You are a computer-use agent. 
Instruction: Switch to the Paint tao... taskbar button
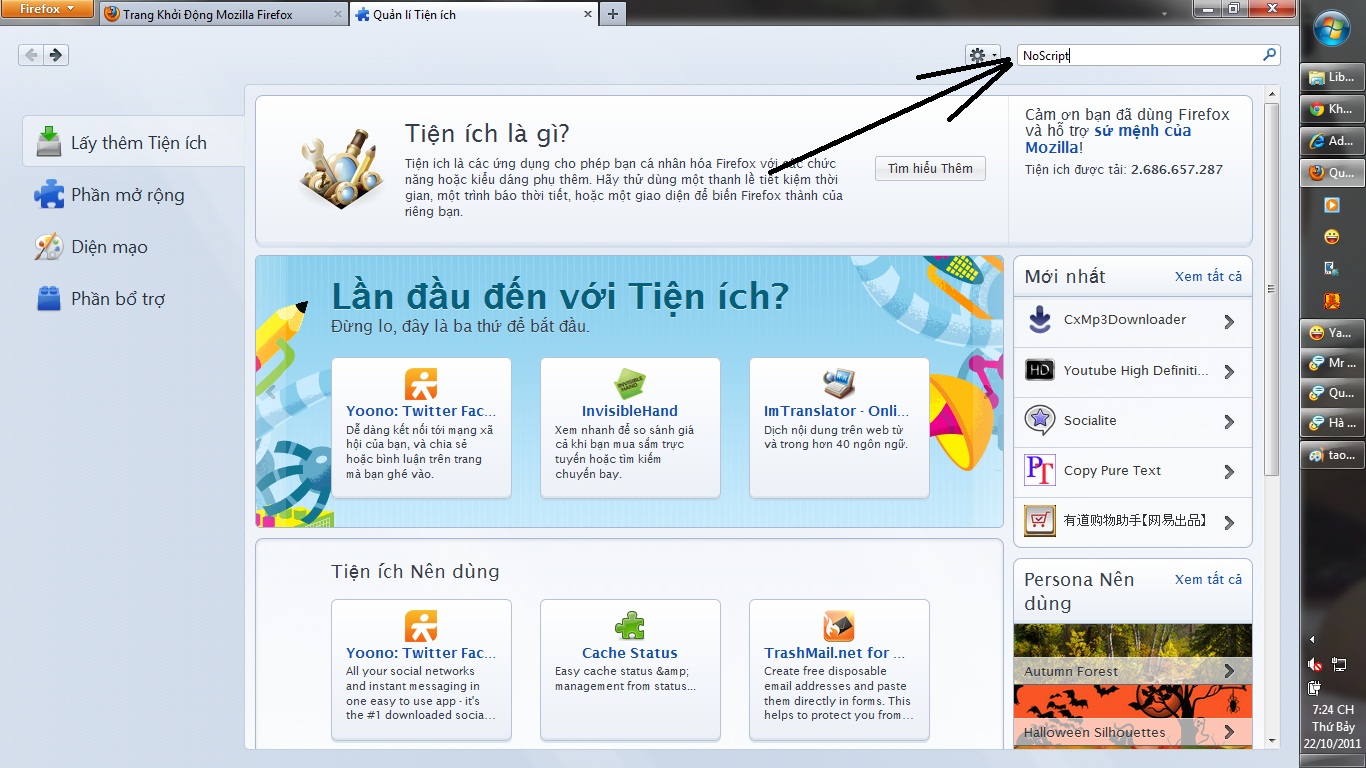point(1331,455)
